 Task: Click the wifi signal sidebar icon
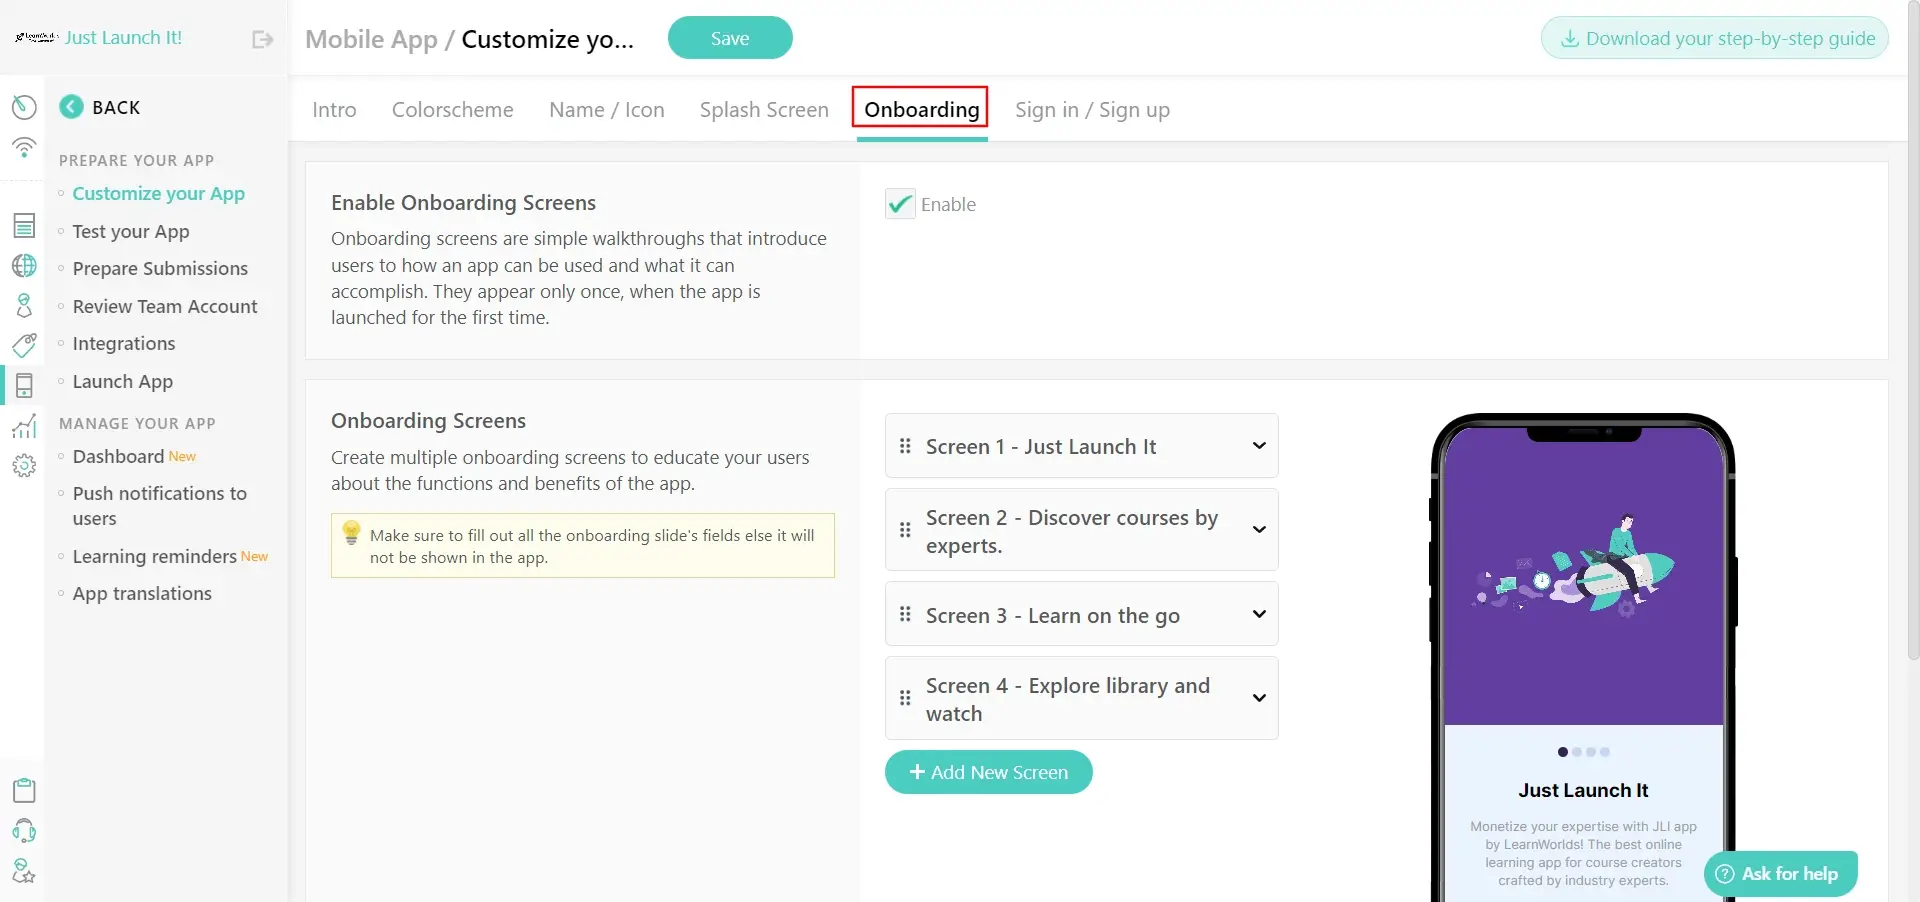(x=24, y=147)
